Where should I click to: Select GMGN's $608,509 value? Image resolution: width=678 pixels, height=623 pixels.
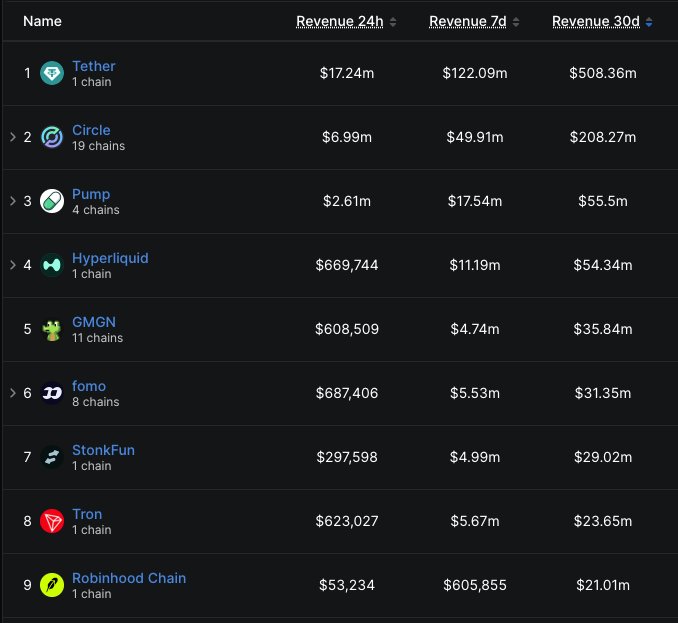click(x=347, y=329)
